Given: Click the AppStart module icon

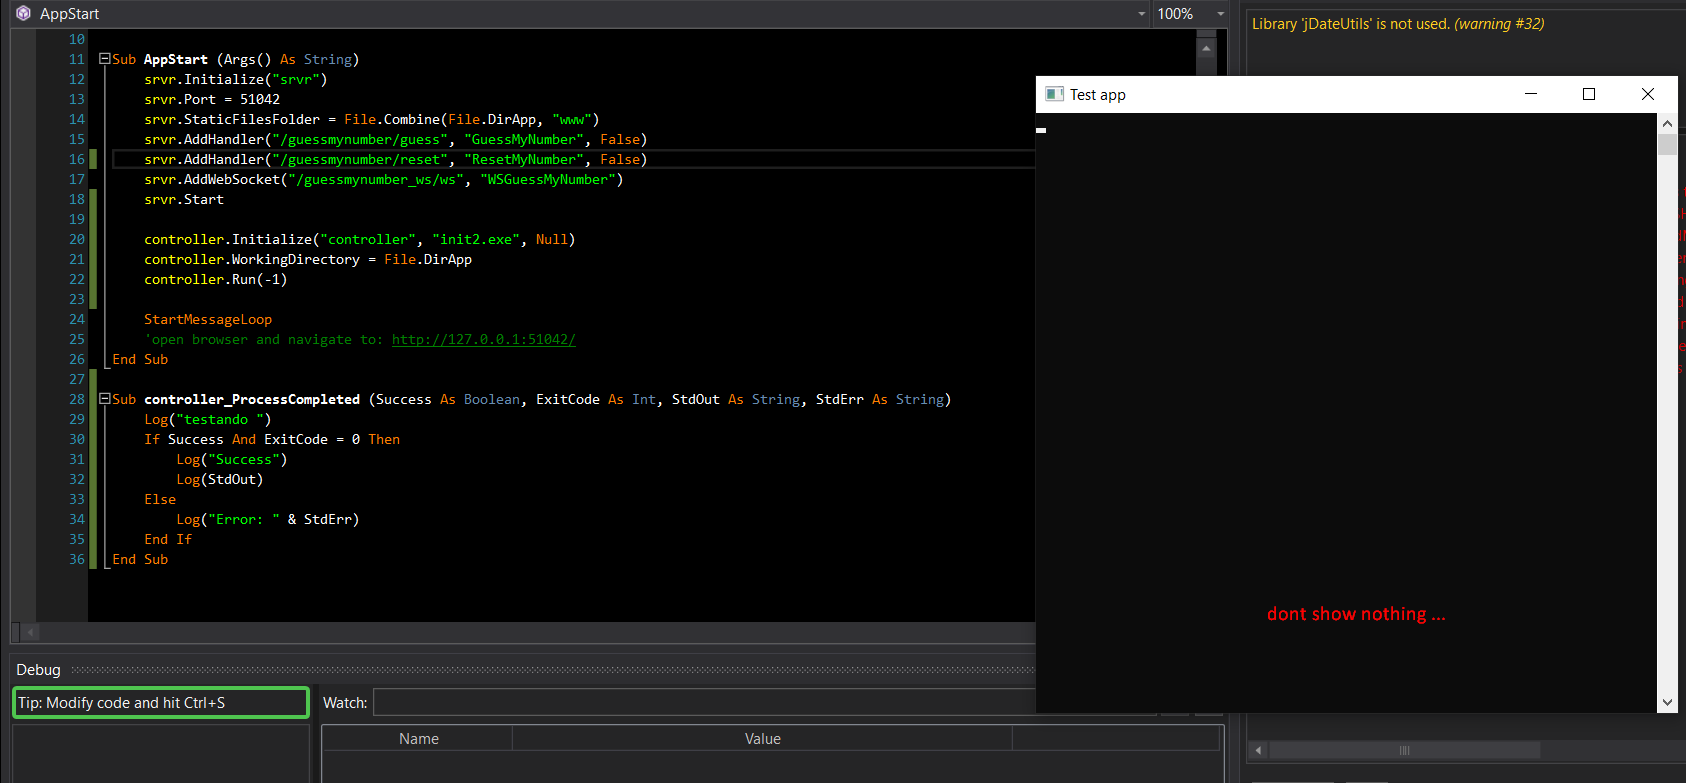Looking at the screenshot, I should click(23, 13).
